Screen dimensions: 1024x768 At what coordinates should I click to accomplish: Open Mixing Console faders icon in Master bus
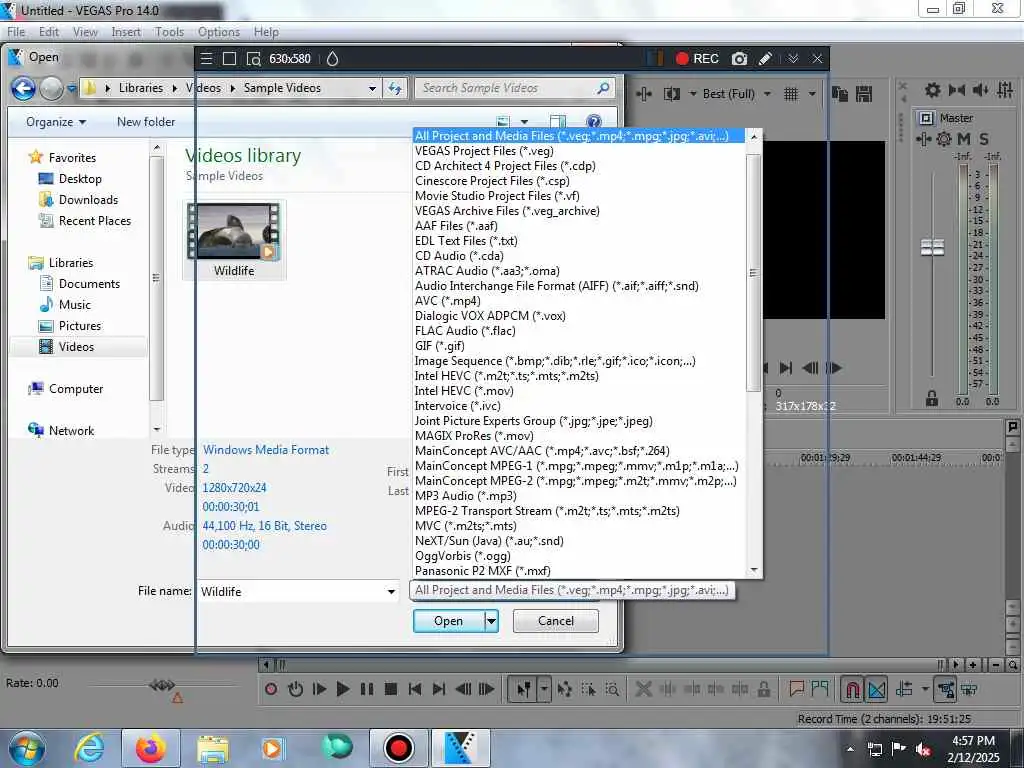coord(1005,90)
